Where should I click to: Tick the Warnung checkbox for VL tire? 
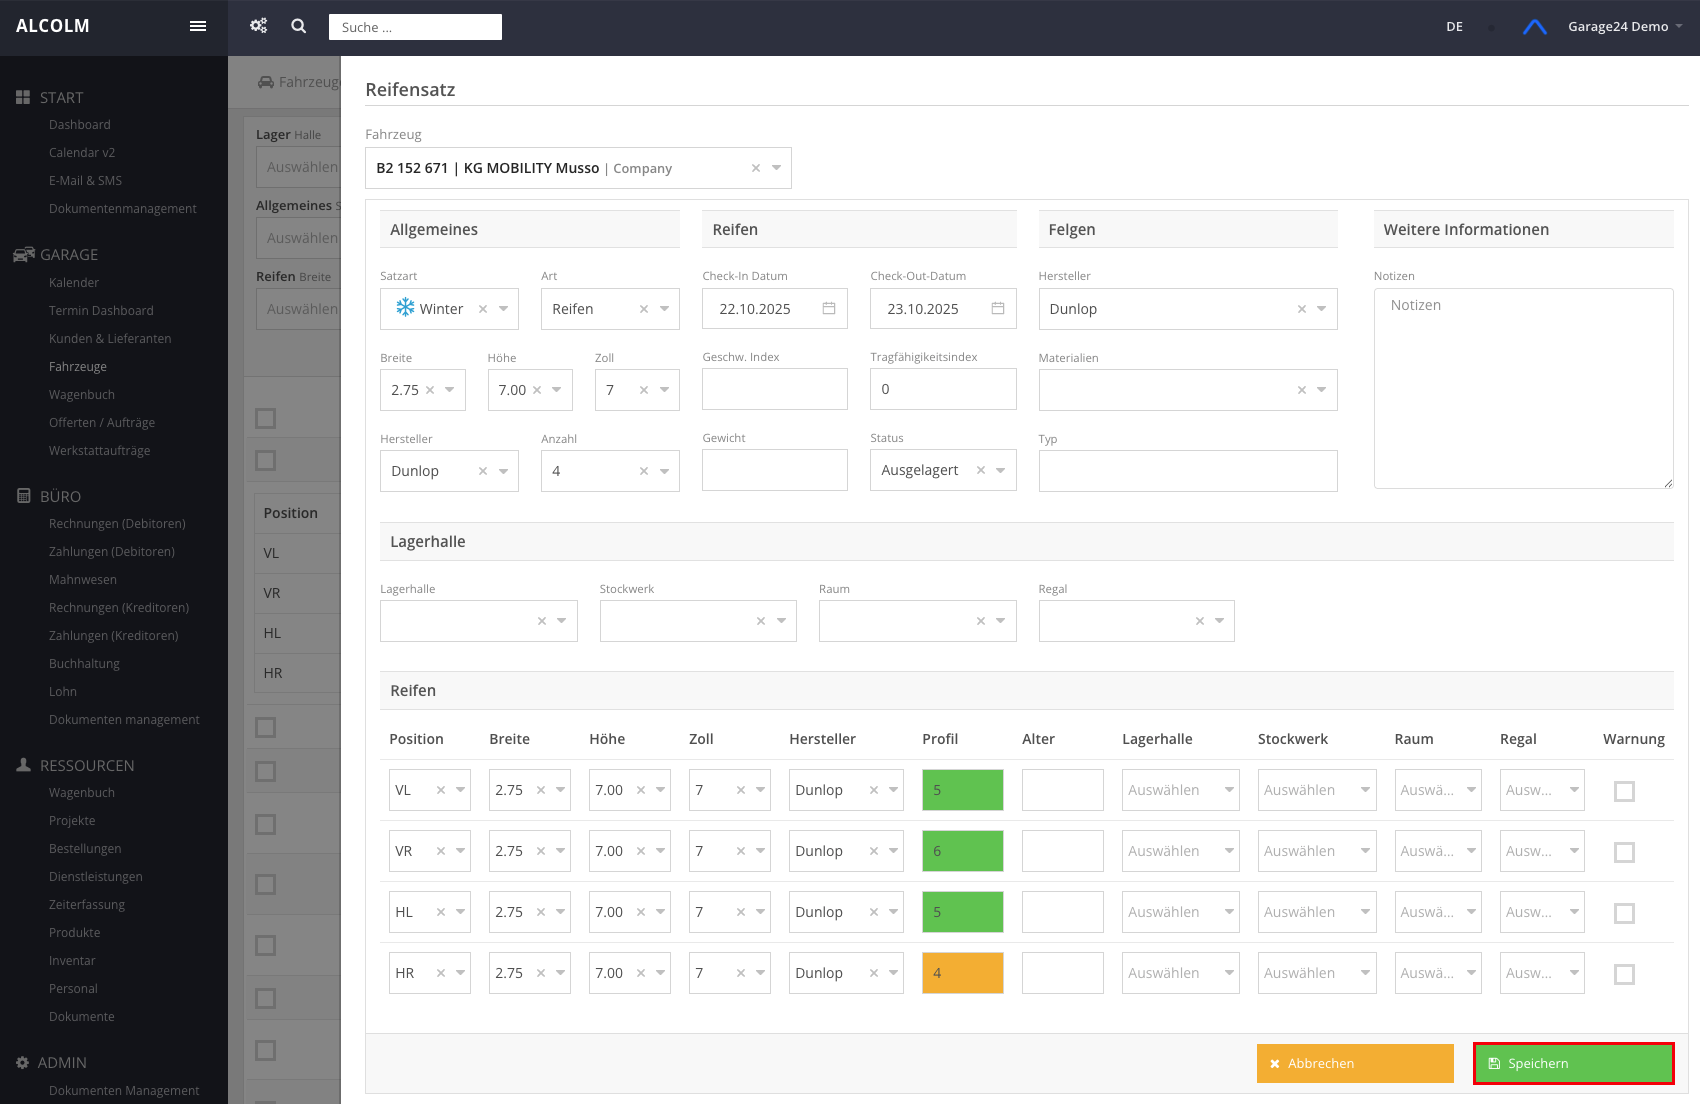click(1624, 791)
